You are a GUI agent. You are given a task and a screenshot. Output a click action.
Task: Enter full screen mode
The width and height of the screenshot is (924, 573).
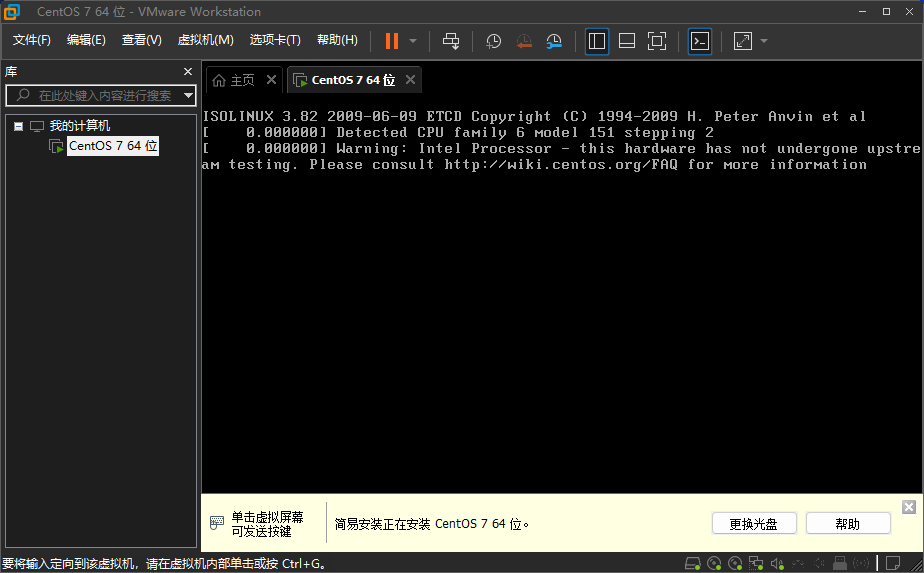coord(657,41)
